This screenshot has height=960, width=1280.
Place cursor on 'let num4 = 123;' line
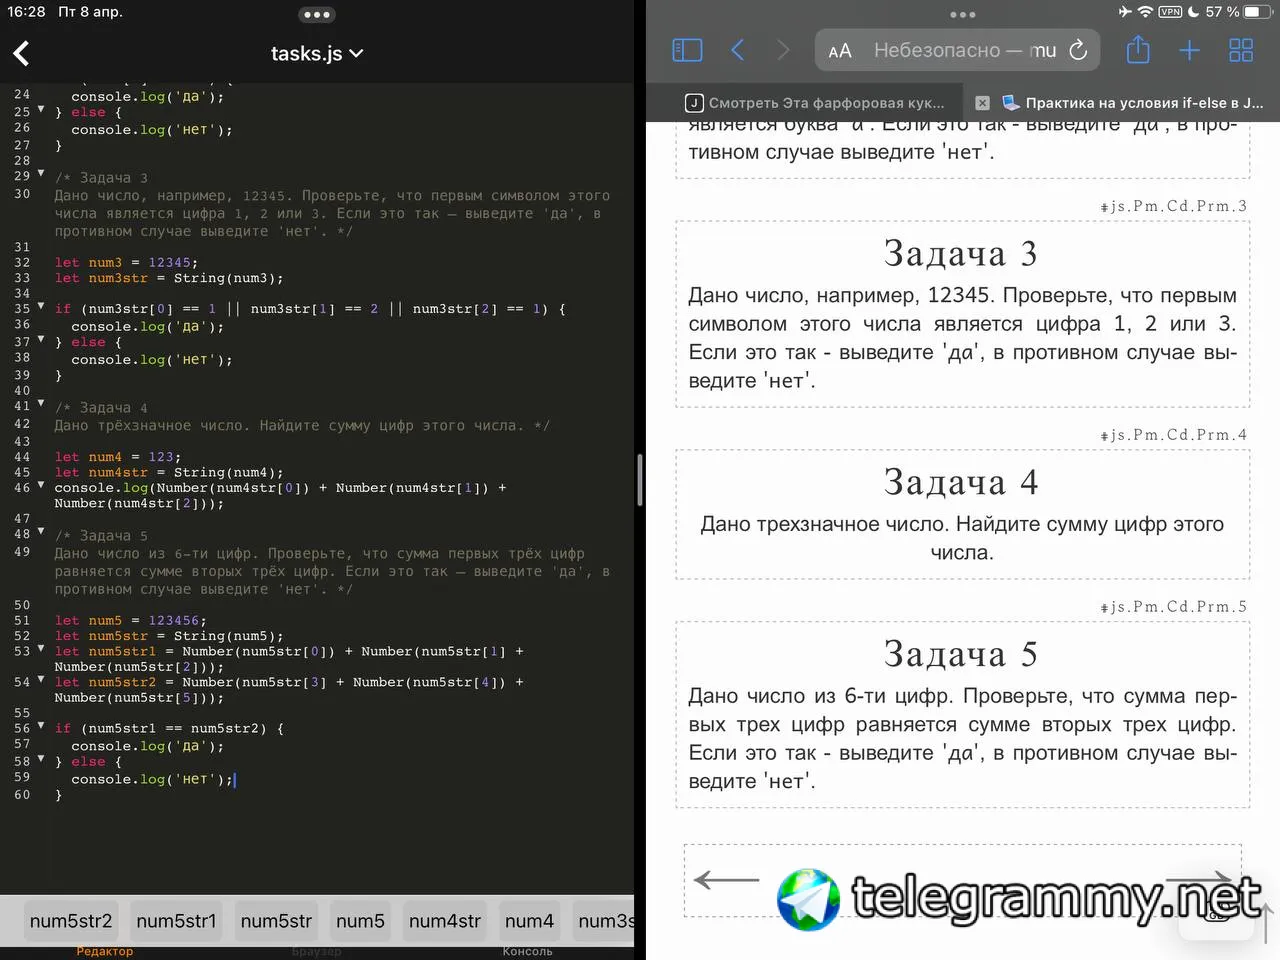118,457
